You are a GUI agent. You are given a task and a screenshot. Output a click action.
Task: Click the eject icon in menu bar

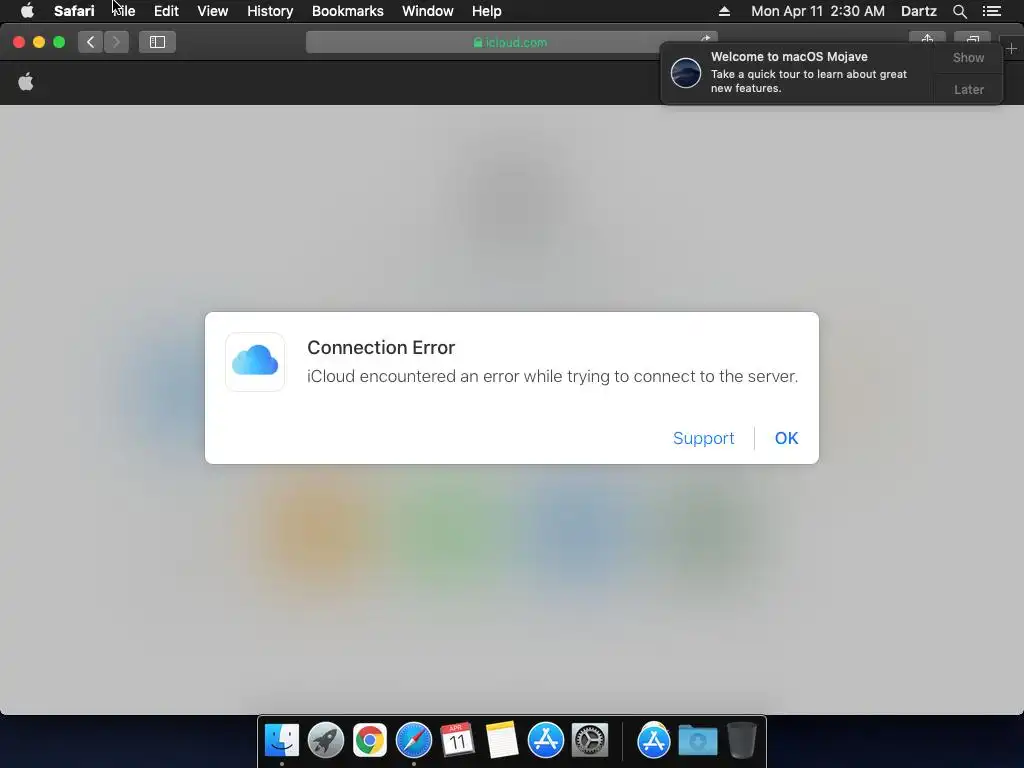click(724, 11)
